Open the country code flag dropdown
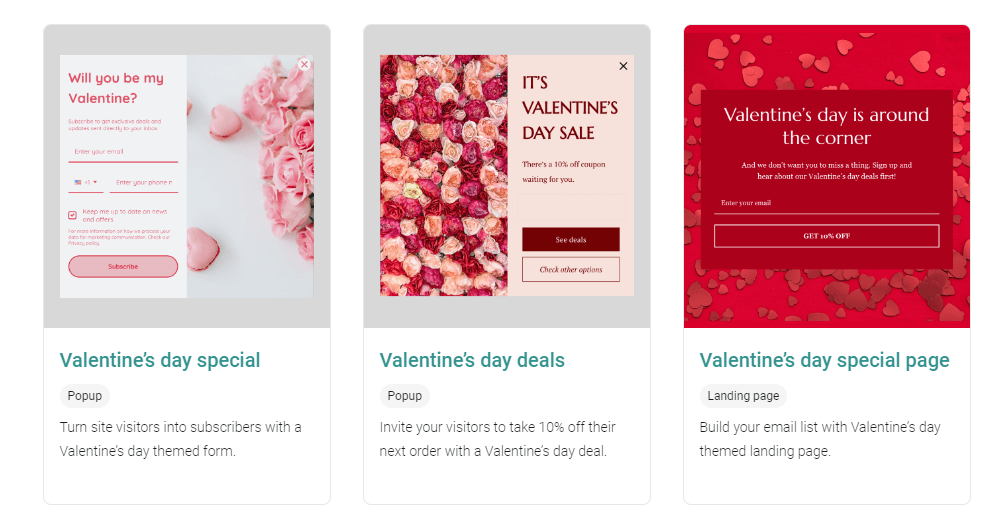The width and height of the screenshot is (1005, 526). (x=86, y=183)
